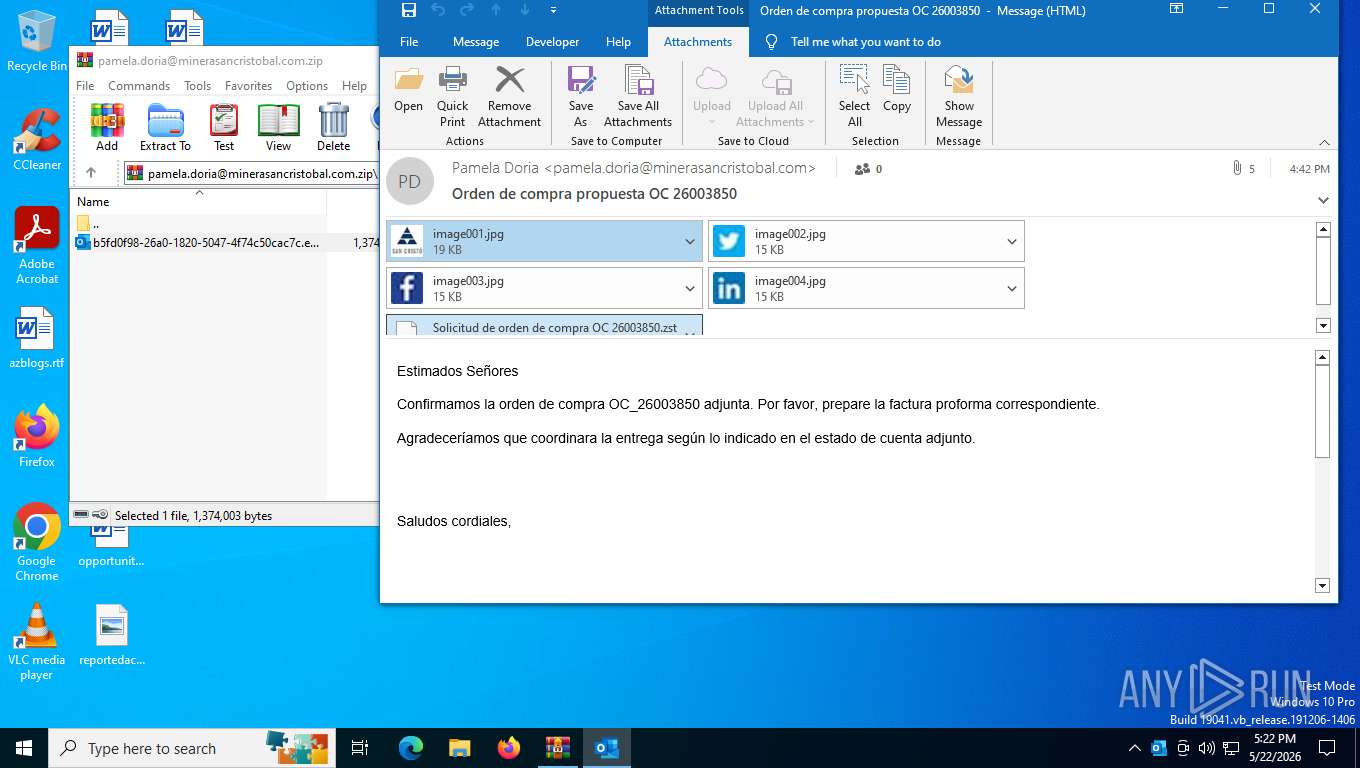1360x768 pixels.
Task: Open WinRAR Commands menu
Action: coord(139,86)
